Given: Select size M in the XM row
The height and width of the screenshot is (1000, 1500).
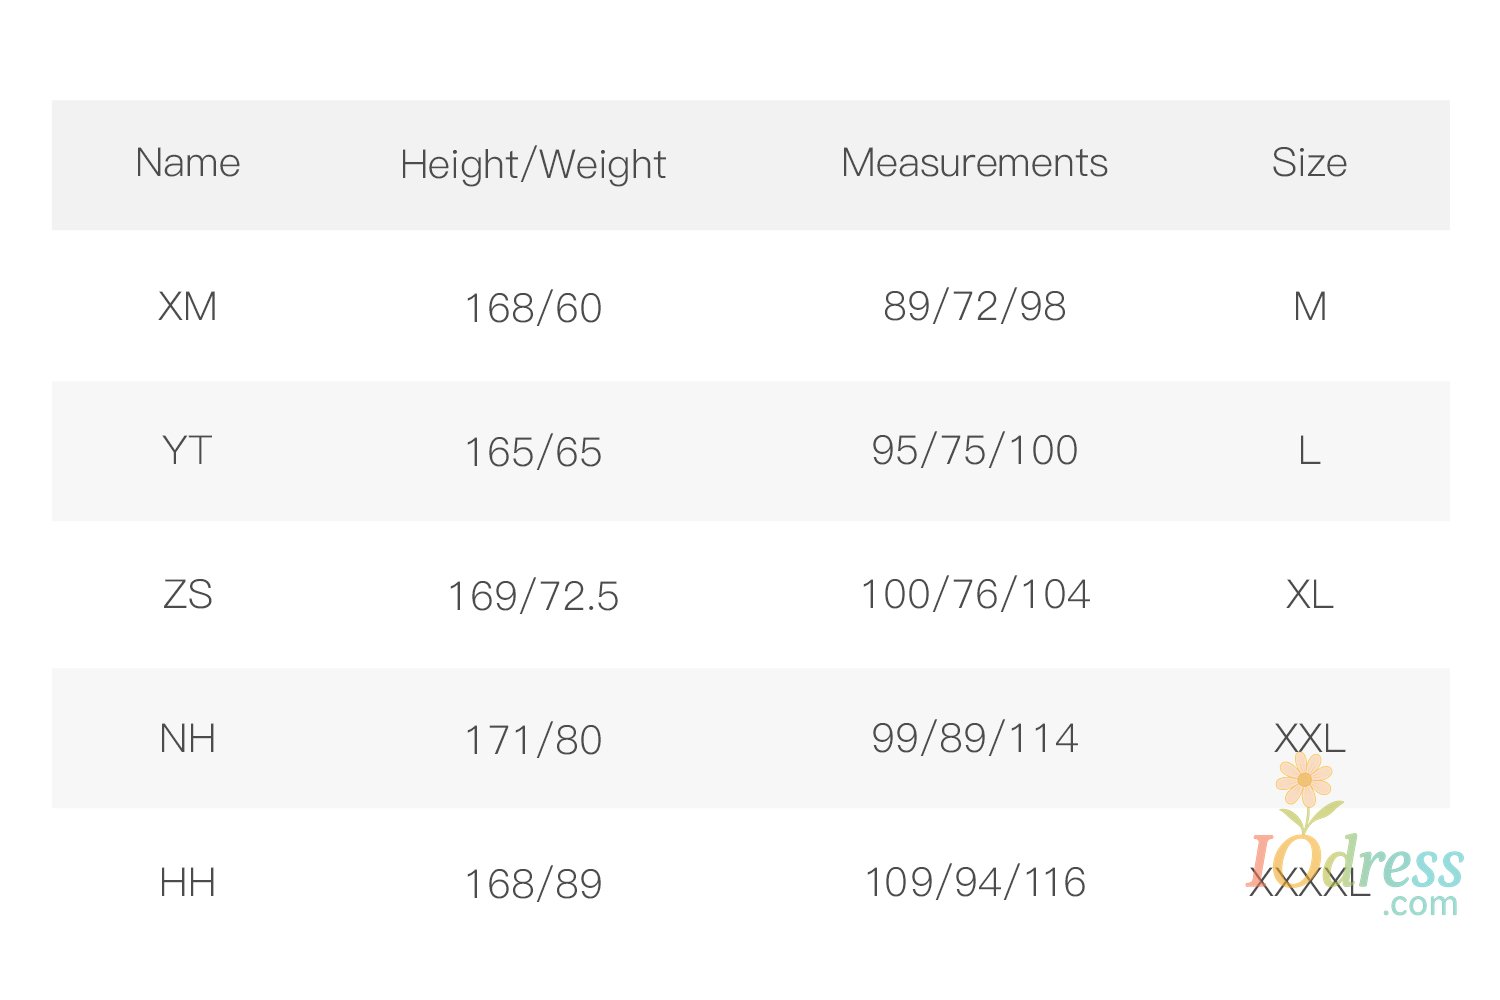Looking at the screenshot, I should click(1310, 307).
